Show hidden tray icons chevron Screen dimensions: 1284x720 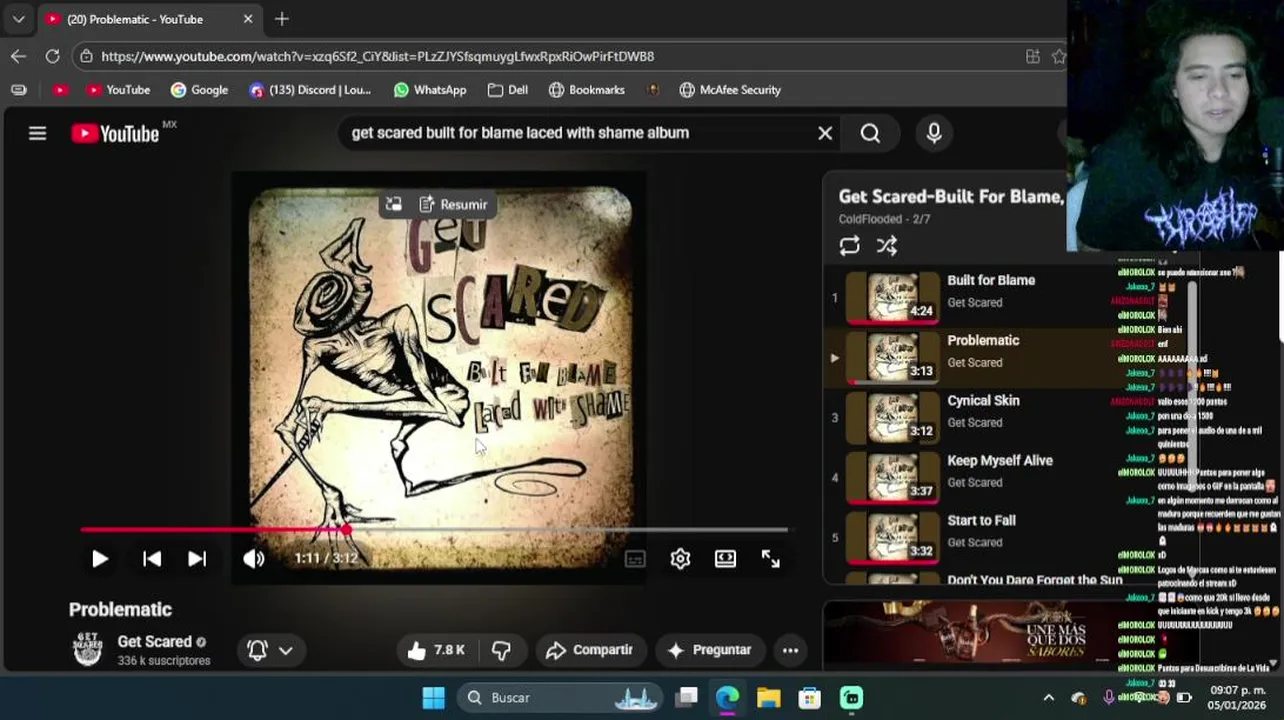pyautogui.click(x=1048, y=698)
